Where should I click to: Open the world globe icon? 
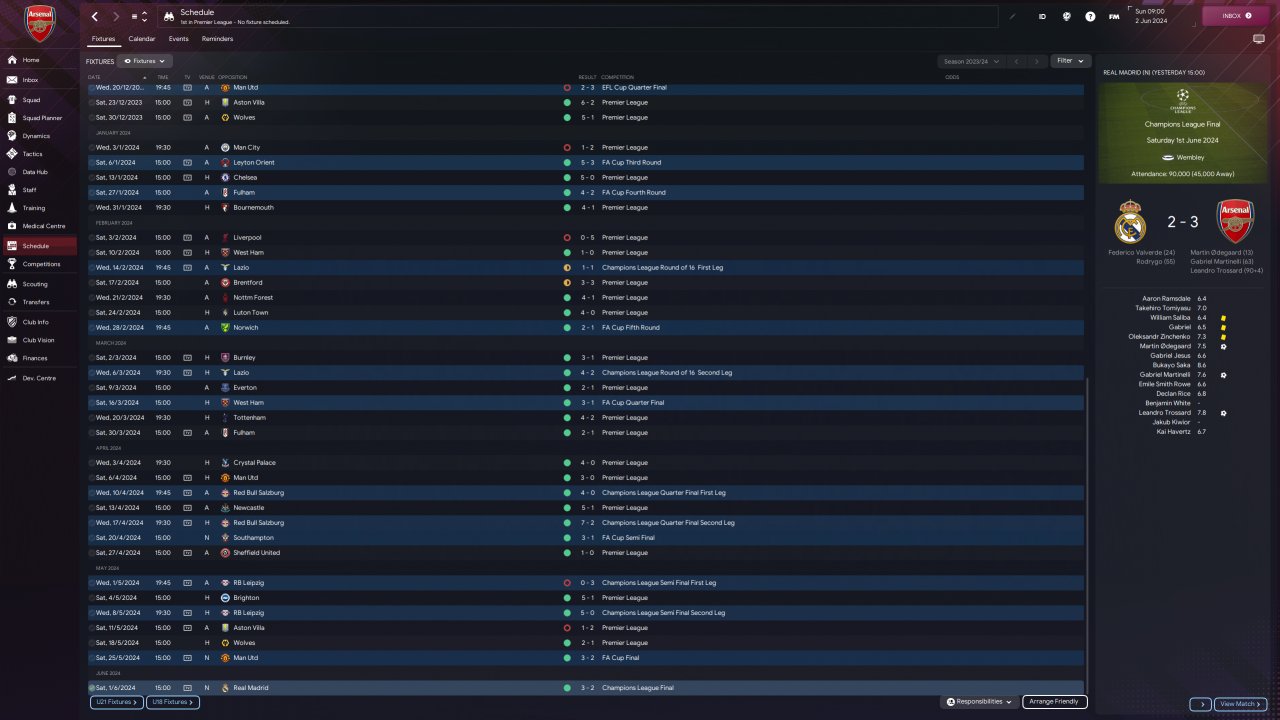click(1067, 16)
